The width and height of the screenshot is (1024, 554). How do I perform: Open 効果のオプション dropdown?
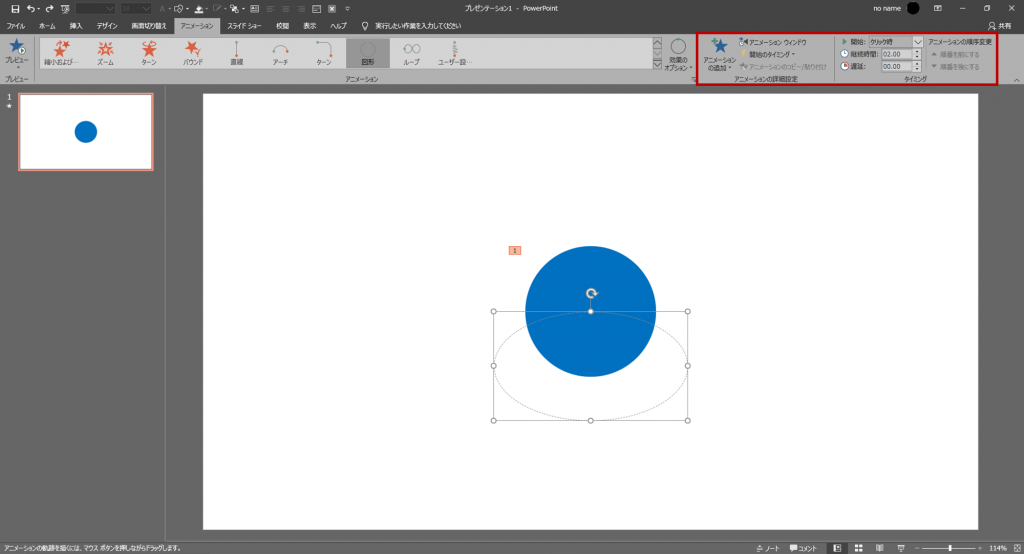coord(679,55)
